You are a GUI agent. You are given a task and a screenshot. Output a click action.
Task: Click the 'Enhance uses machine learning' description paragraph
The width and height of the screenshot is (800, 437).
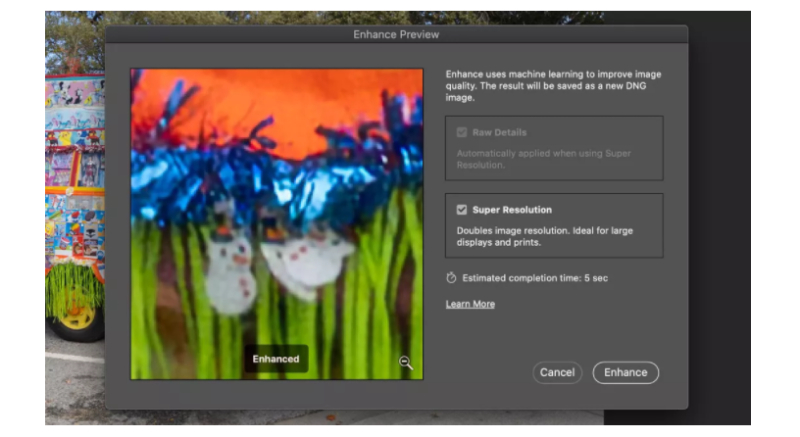click(x=552, y=86)
